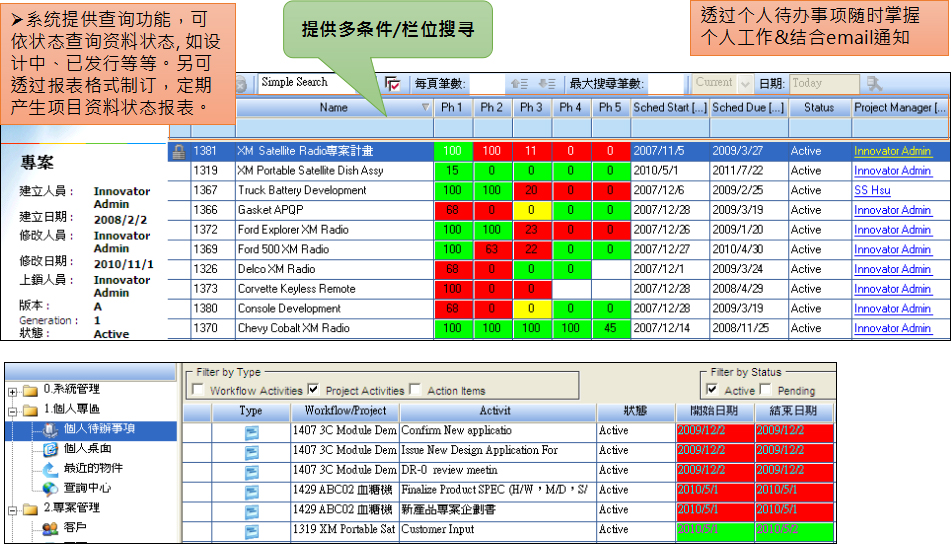Collapse the 1.個人專區 tree node
Image resolution: width=951 pixels, height=544 pixels.
point(11,410)
